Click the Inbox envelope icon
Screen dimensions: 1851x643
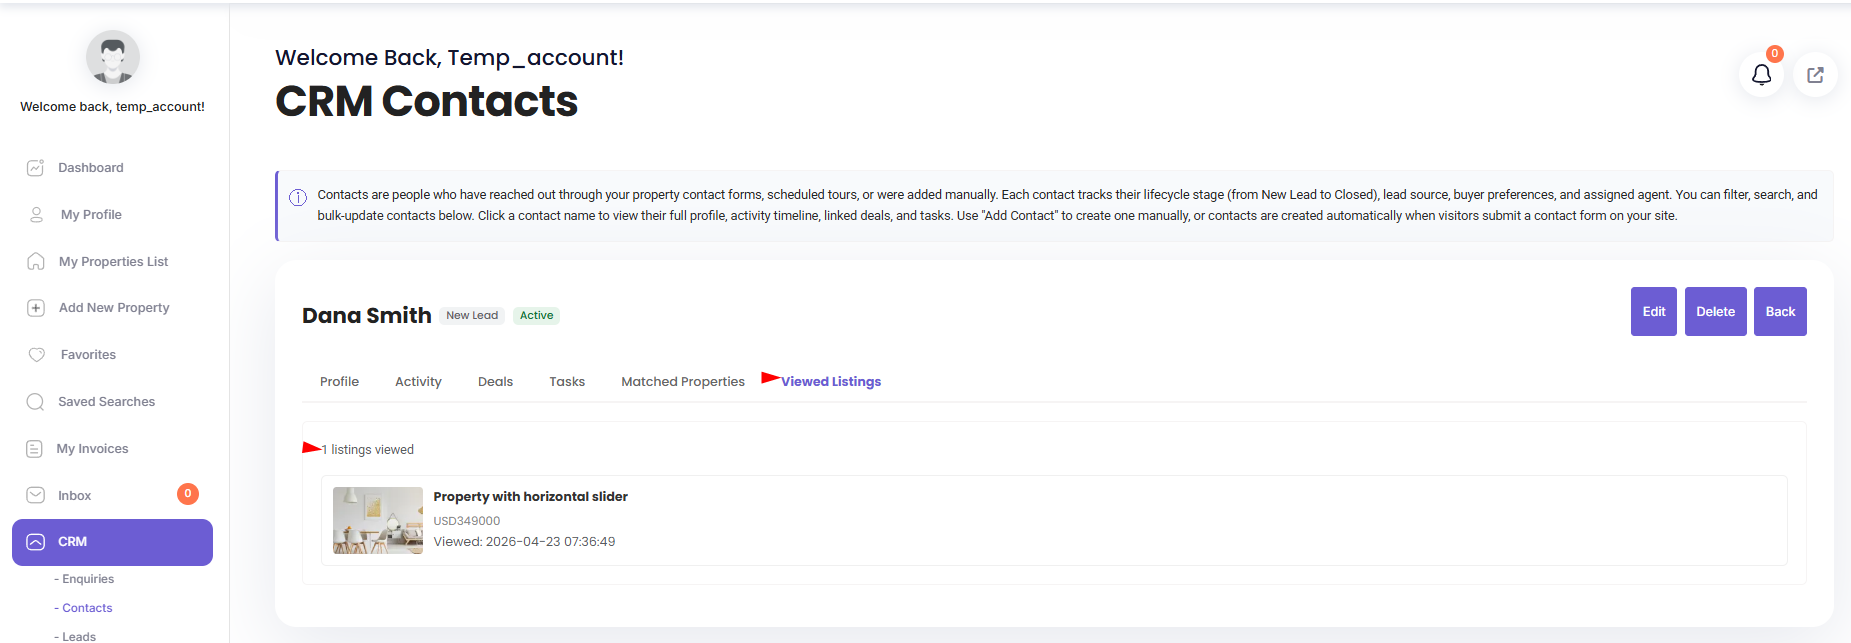[35, 496]
